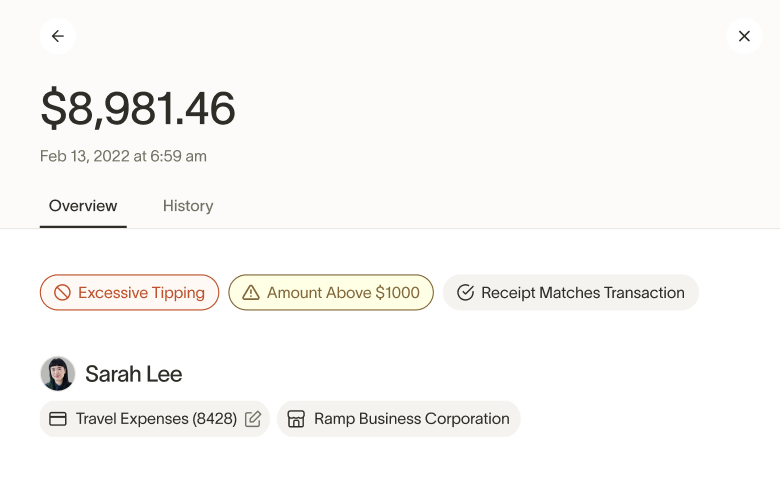
Task: Click the Feb 13, 2022 timestamp
Action: pyautogui.click(x=123, y=156)
